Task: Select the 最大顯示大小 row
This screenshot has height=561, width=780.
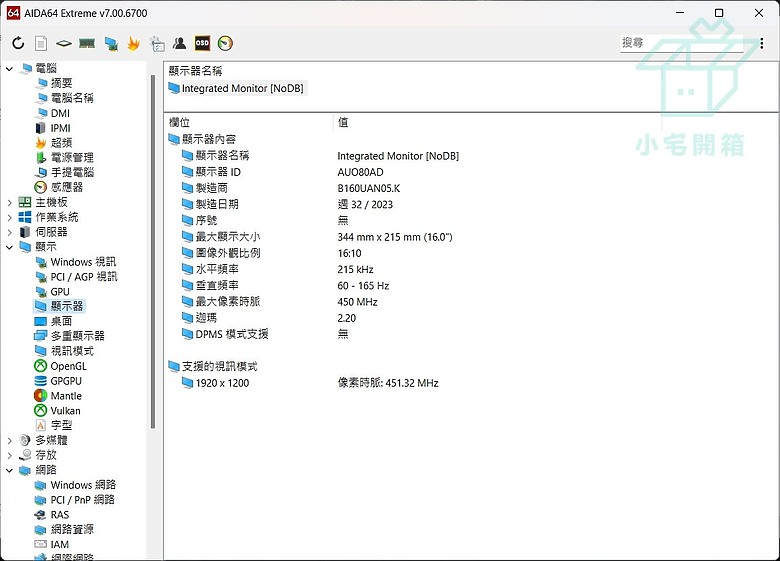Action: click(x=318, y=237)
